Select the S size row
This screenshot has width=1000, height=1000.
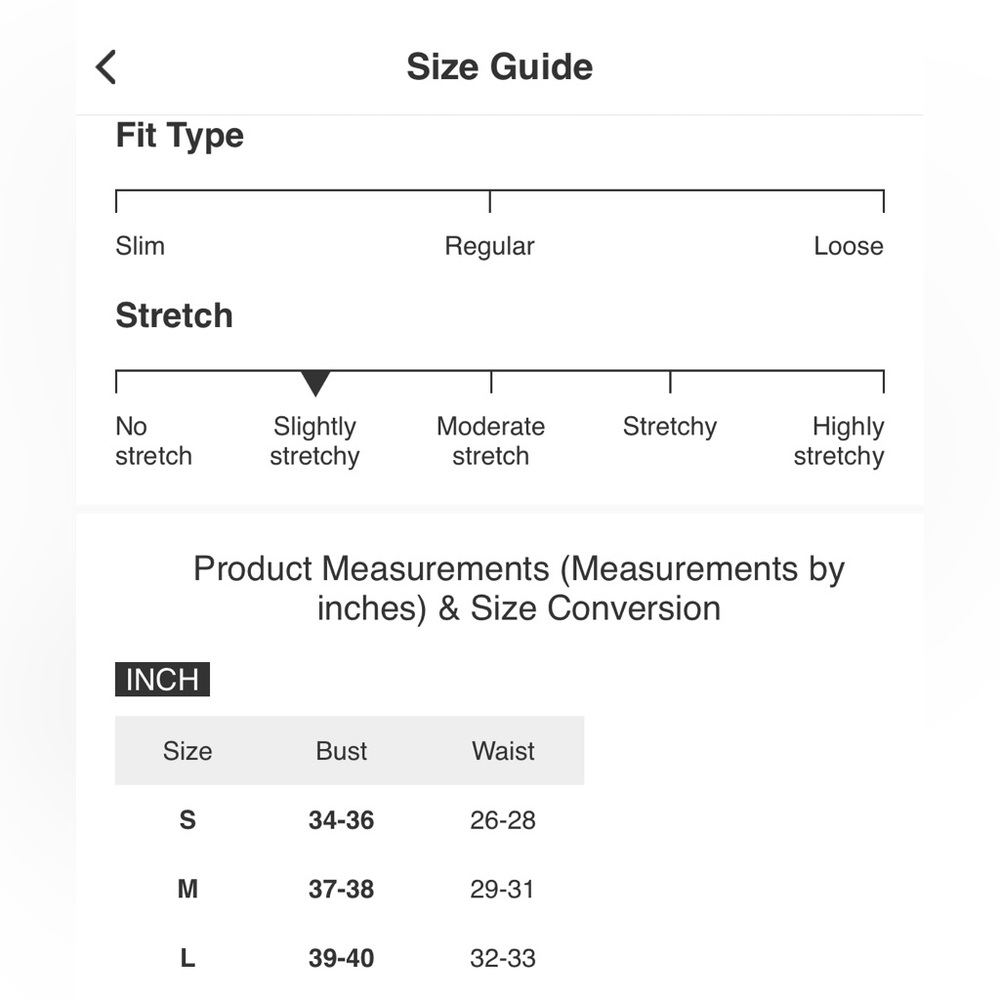tap(349, 820)
